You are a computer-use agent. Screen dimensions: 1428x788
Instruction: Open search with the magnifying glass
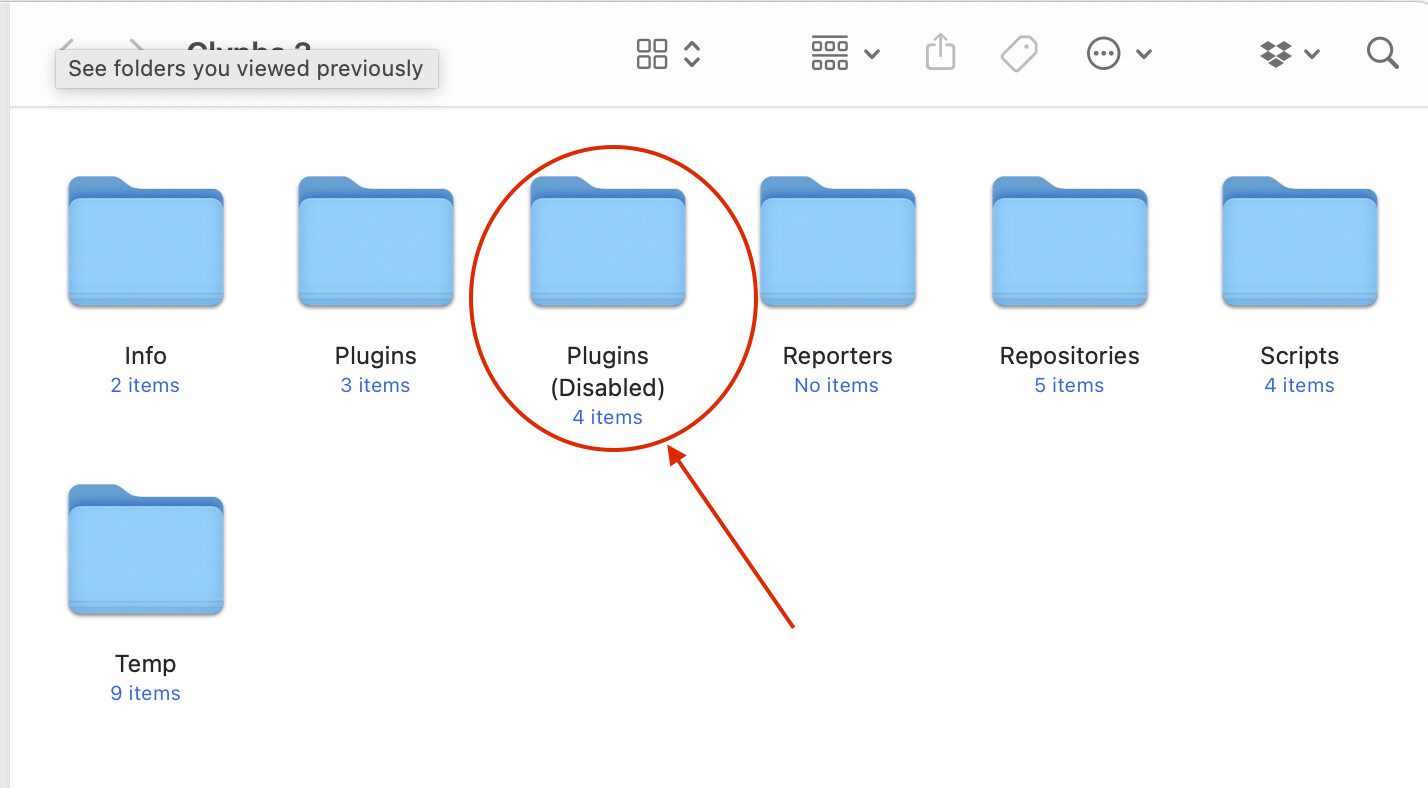coord(1382,53)
